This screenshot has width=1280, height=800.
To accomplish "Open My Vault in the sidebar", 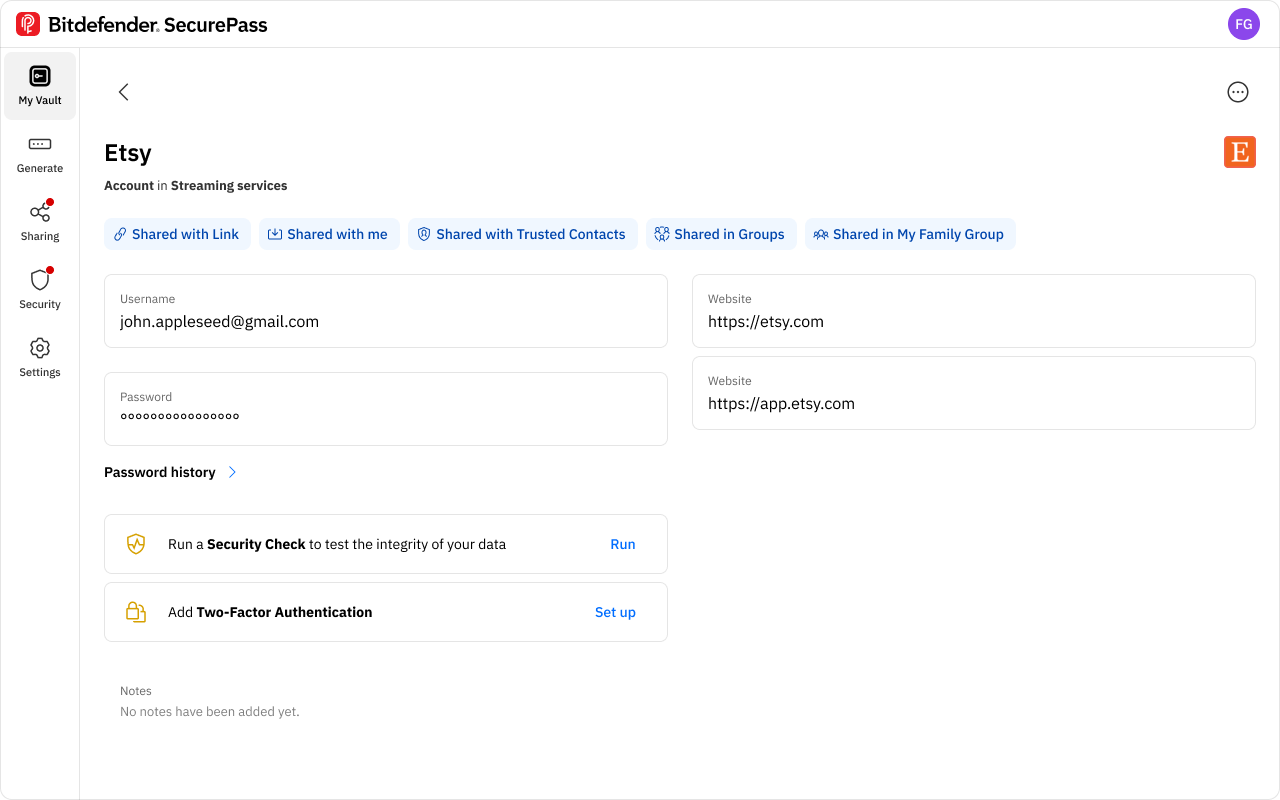I will click(40, 86).
